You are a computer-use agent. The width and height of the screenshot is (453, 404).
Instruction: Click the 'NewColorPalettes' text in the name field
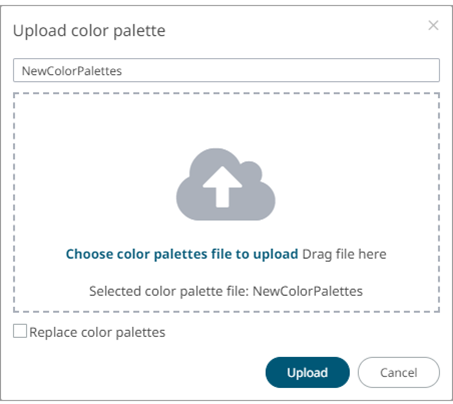point(72,71)
